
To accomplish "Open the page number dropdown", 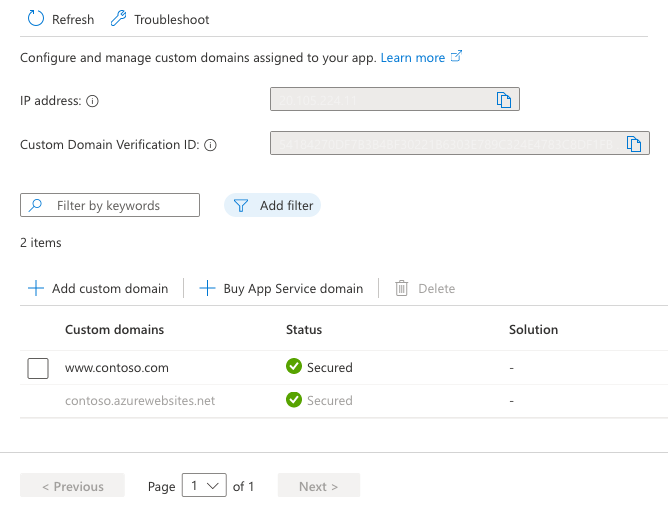I will click(204, 486).
